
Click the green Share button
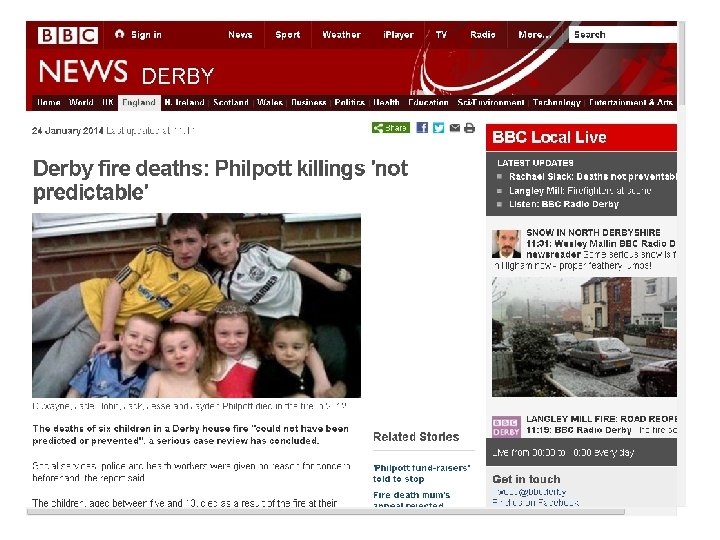point(391,128)
